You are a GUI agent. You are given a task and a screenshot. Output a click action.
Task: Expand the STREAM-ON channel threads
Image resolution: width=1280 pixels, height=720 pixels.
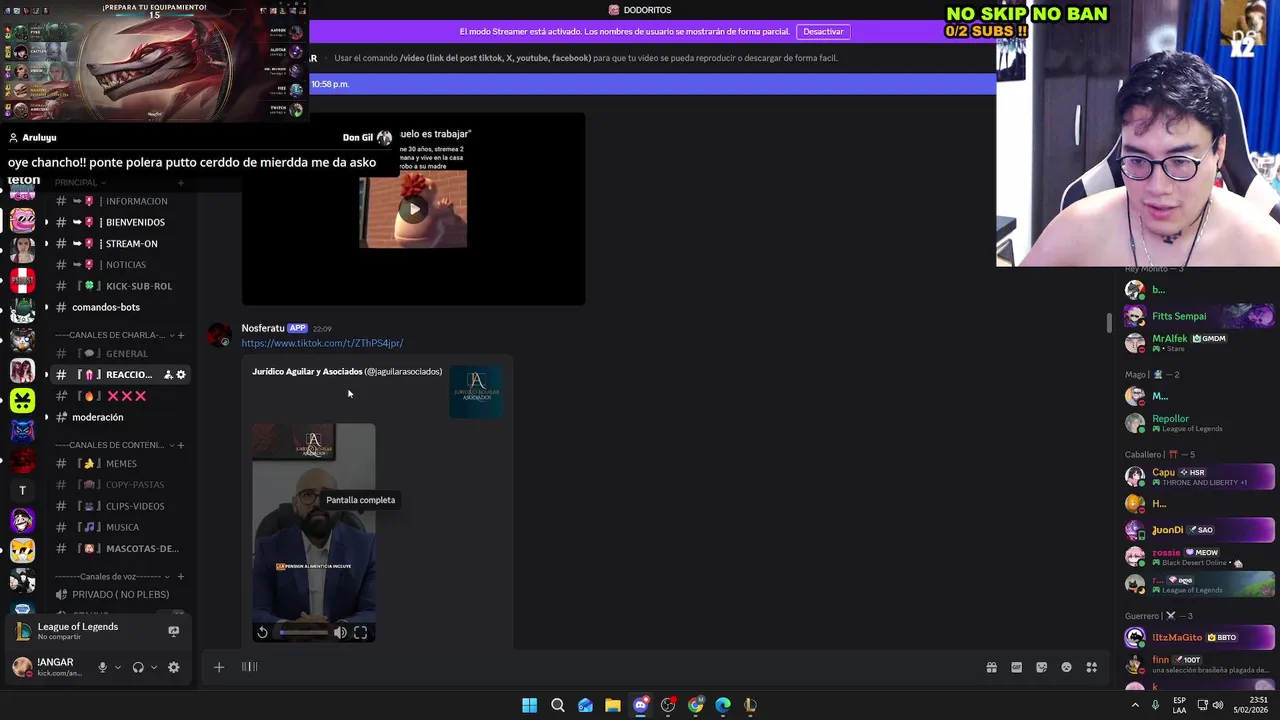(x=45, y=244)
